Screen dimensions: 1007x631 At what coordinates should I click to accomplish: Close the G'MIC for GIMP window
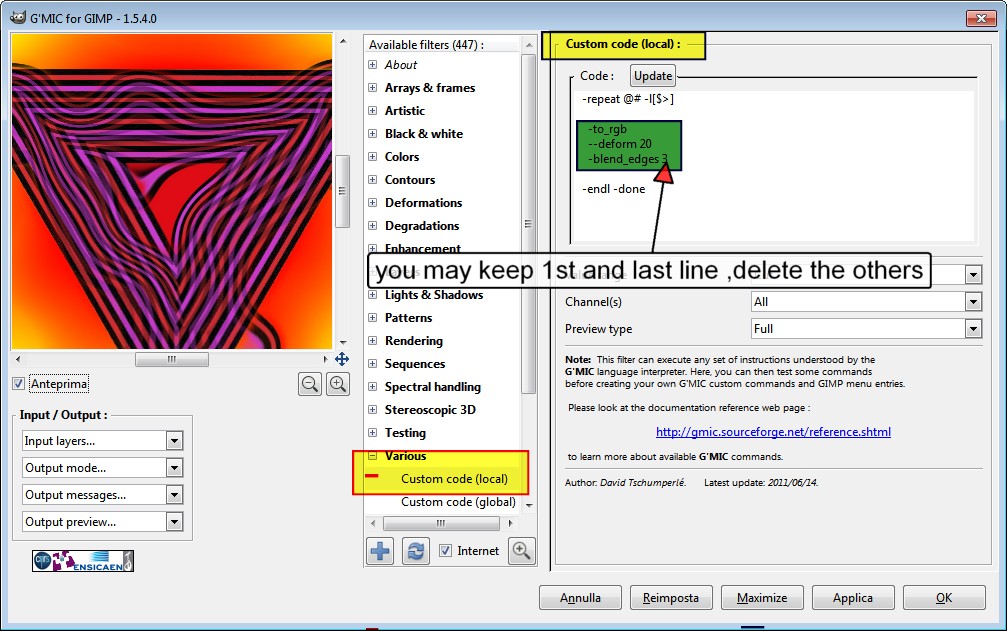pos(981,18)
